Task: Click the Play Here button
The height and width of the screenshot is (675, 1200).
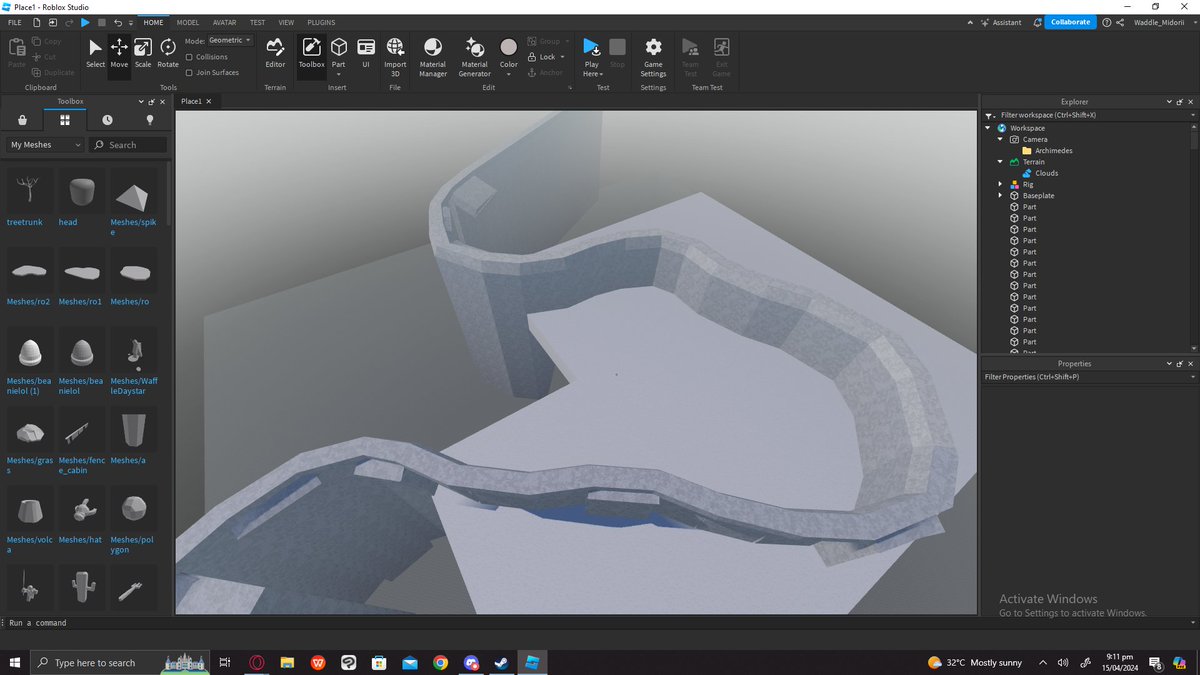Action: [592, 56]
